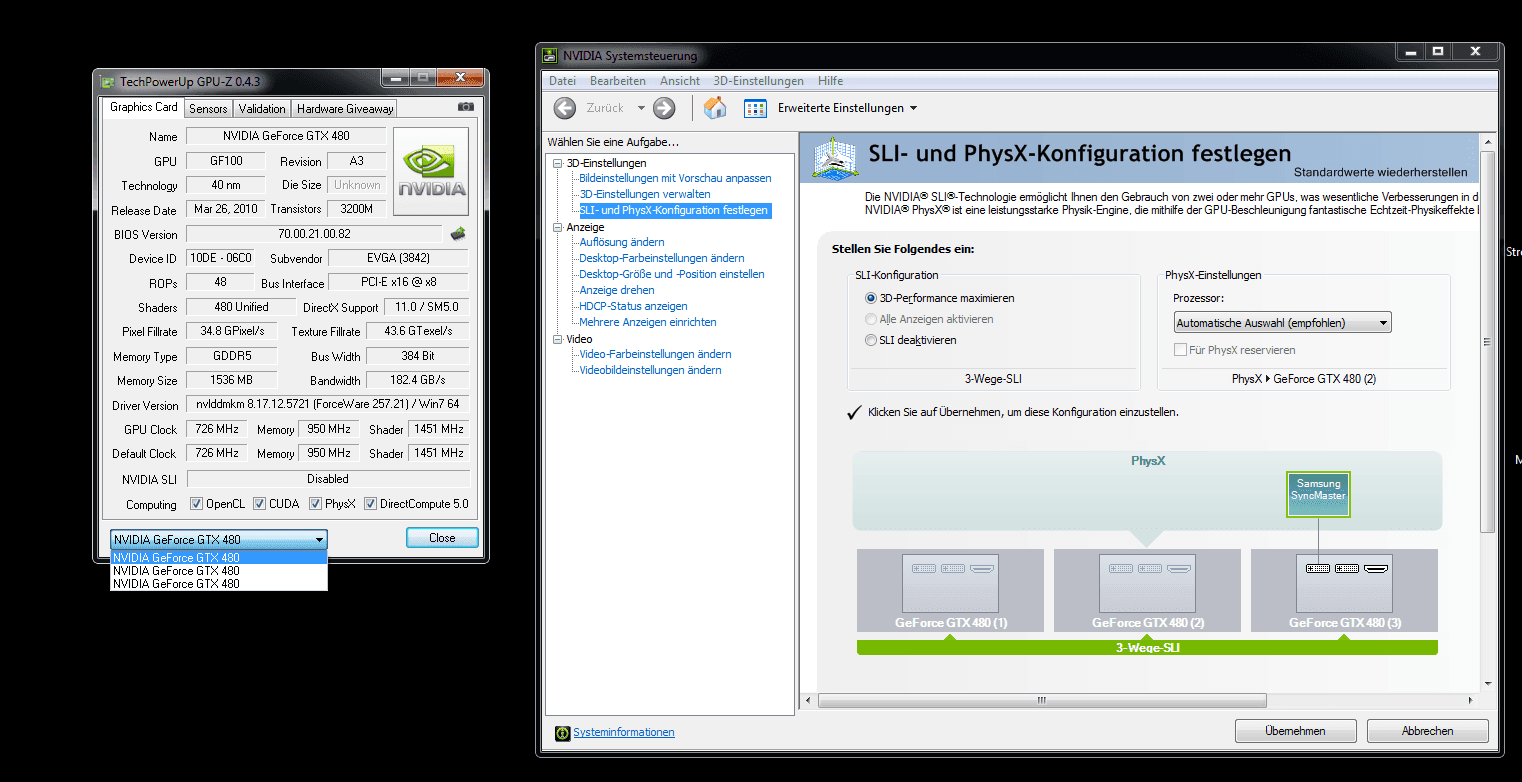Toggle the PhysX checkbox in GPU-Z
Image resolution: width=1522 pixels, height=782 pixels.
(315, 504)
